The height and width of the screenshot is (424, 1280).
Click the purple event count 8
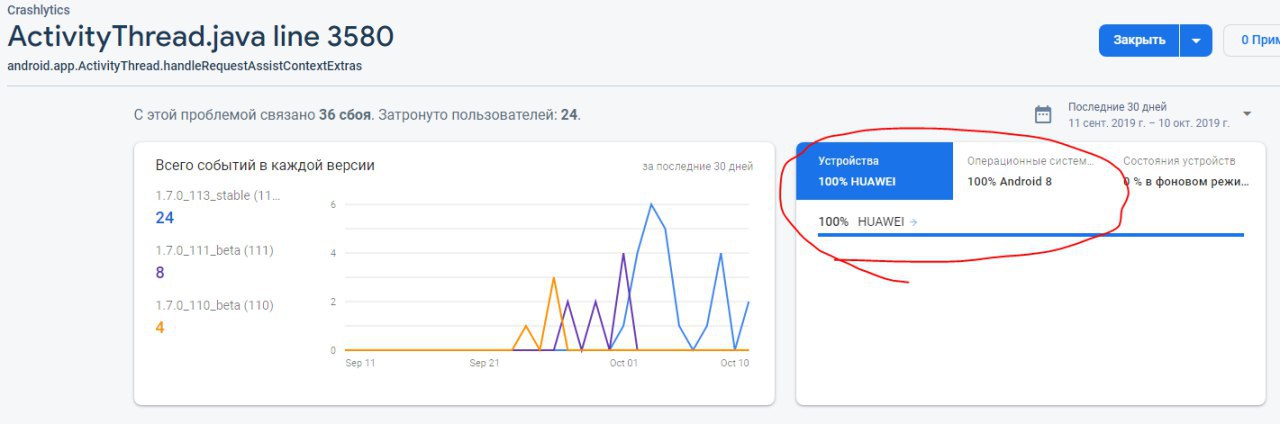tap(160, 272)
